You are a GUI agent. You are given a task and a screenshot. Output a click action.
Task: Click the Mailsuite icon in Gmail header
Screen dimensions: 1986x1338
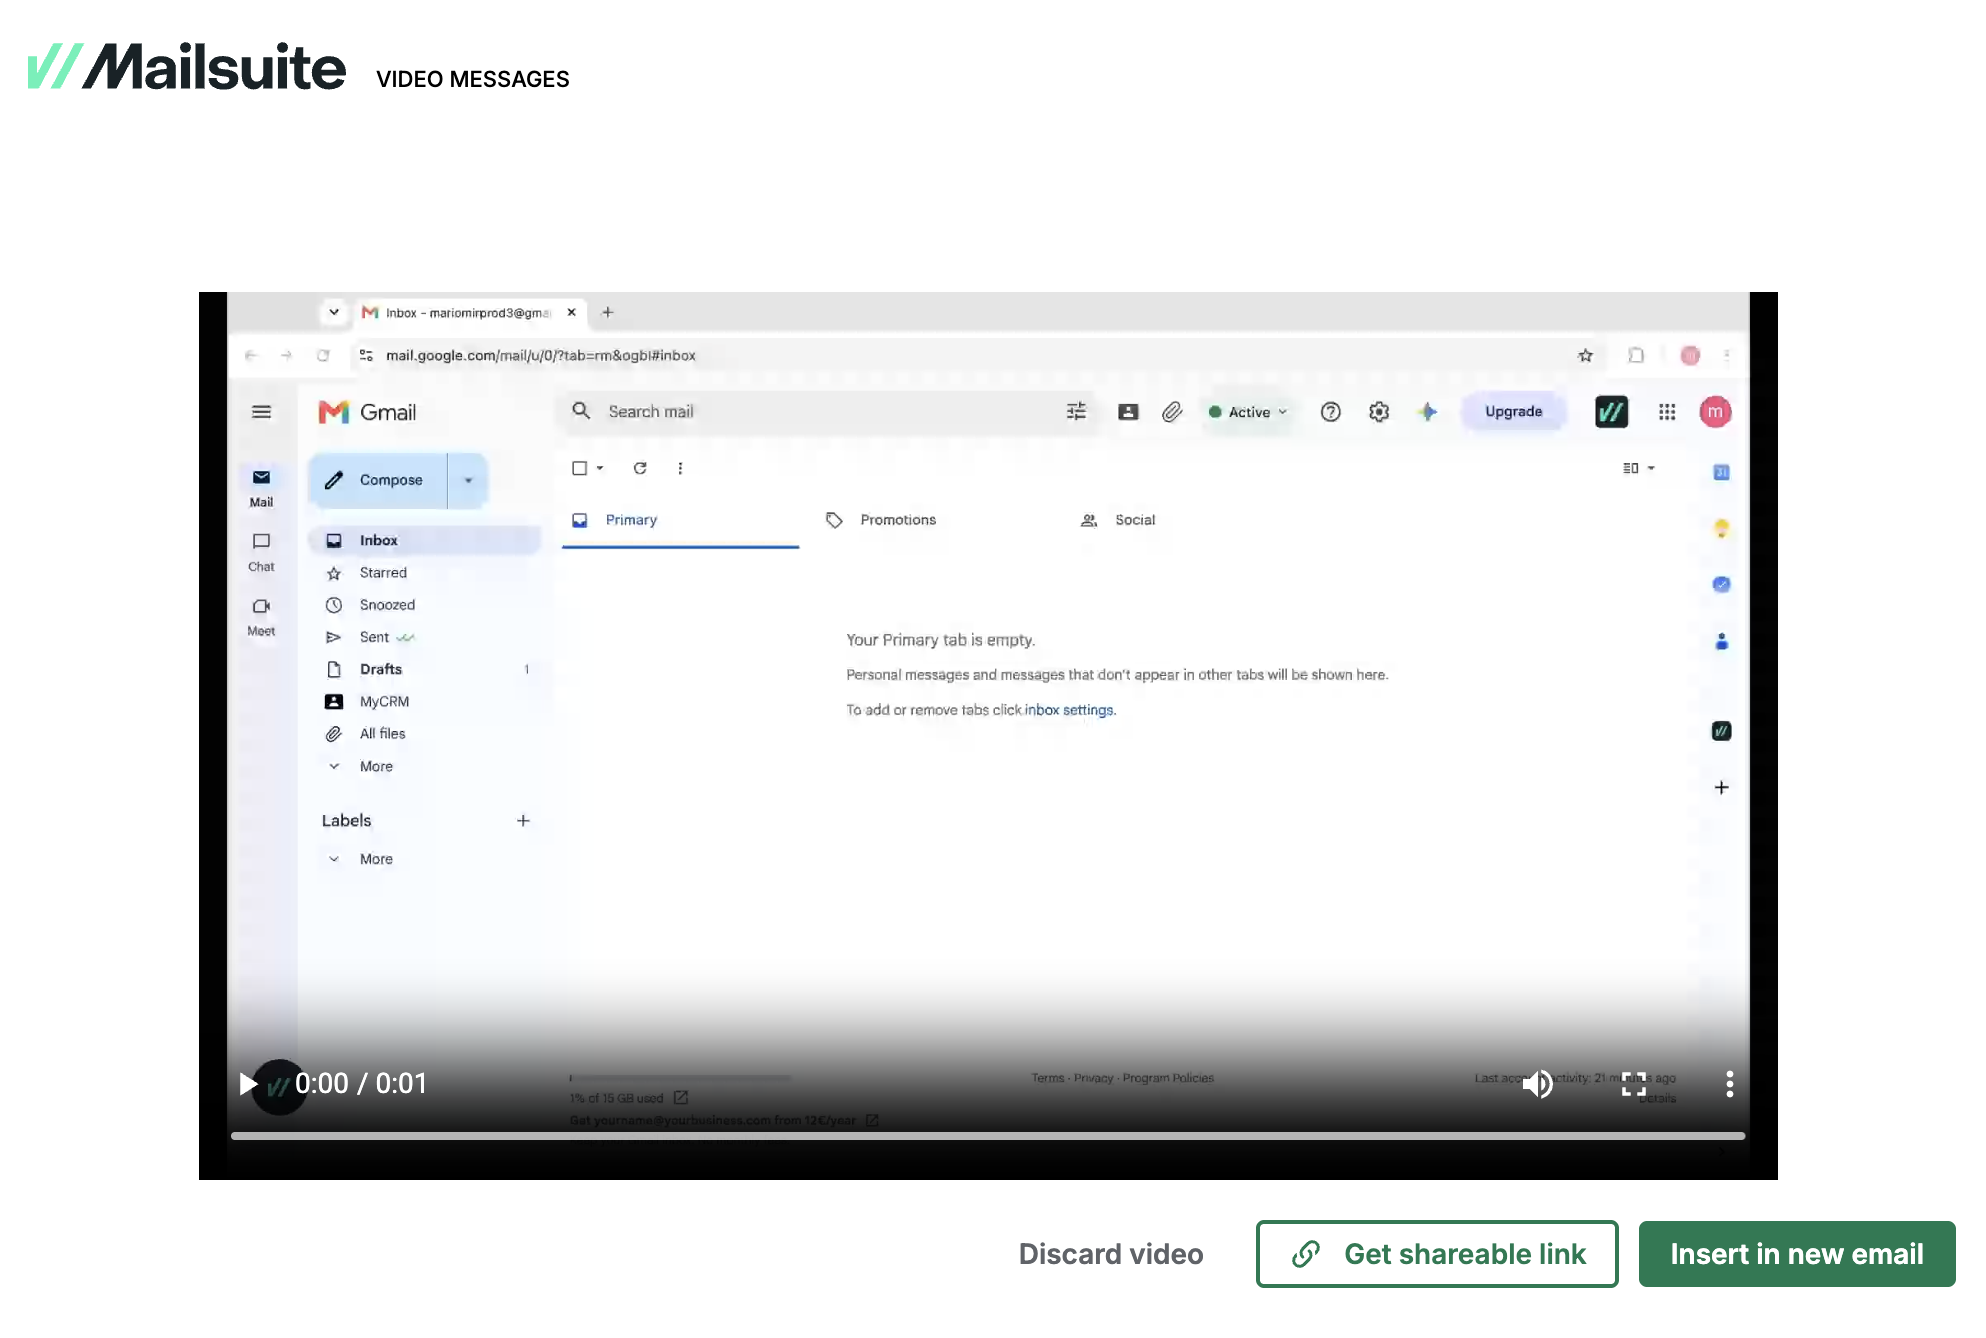coord(1611,412)
